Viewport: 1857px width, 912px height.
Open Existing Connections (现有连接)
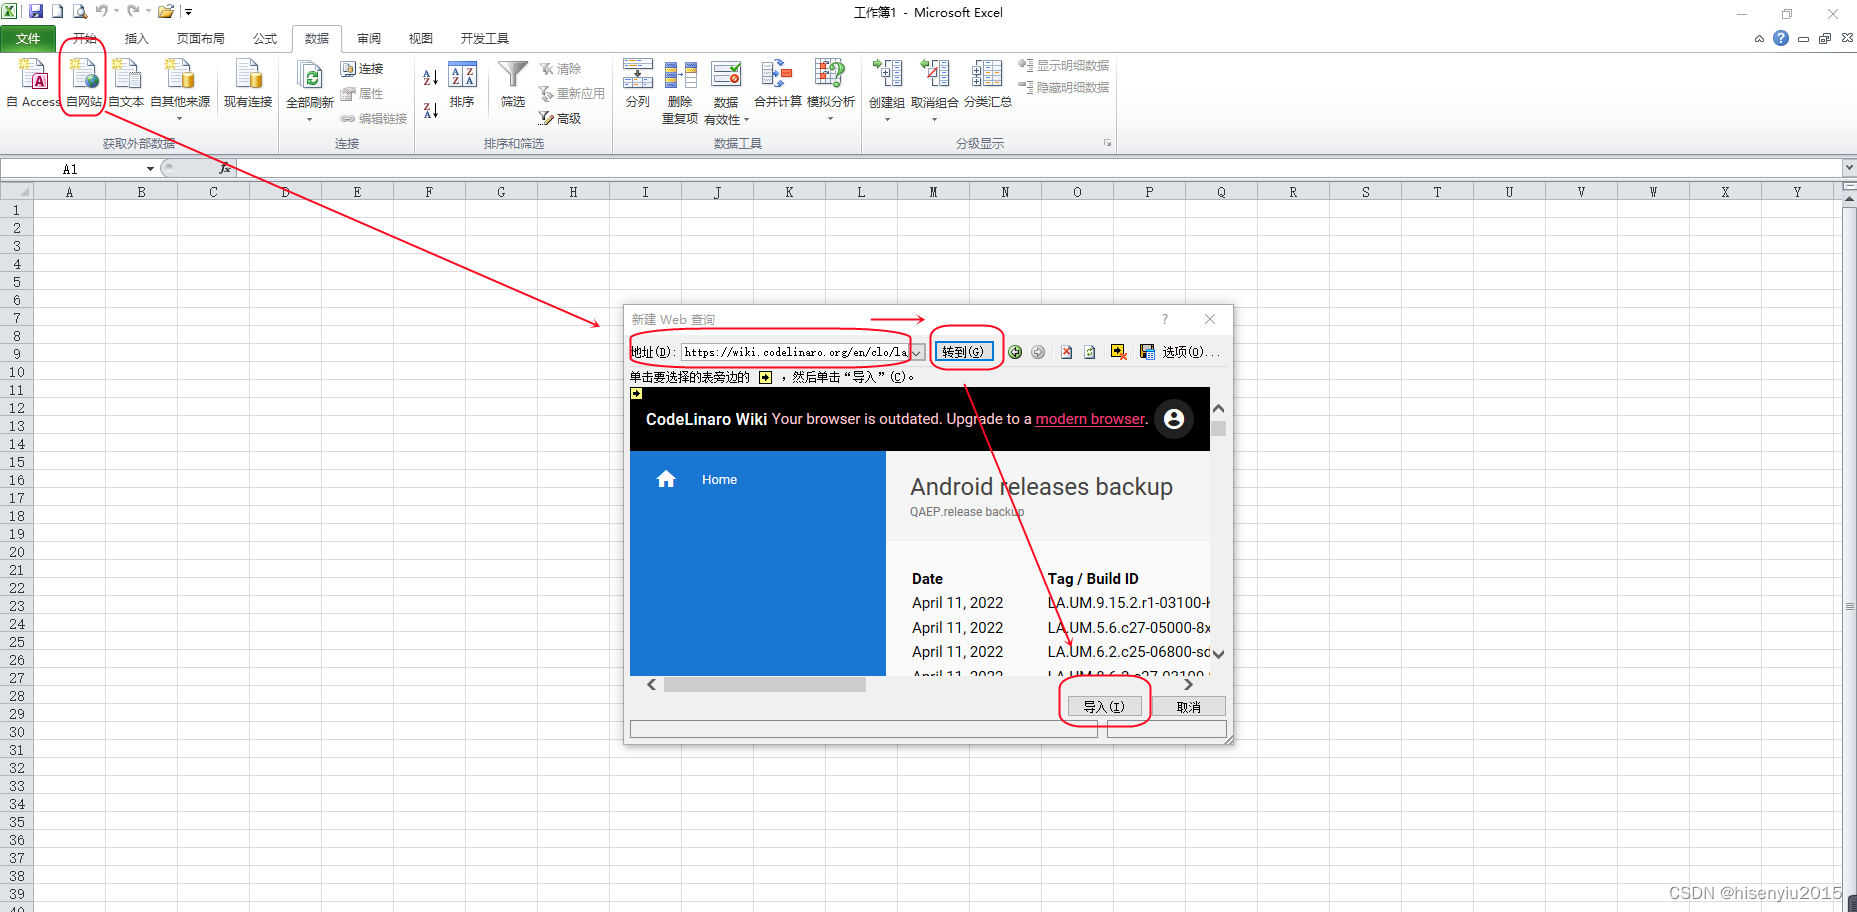click(x=248, y=82)
